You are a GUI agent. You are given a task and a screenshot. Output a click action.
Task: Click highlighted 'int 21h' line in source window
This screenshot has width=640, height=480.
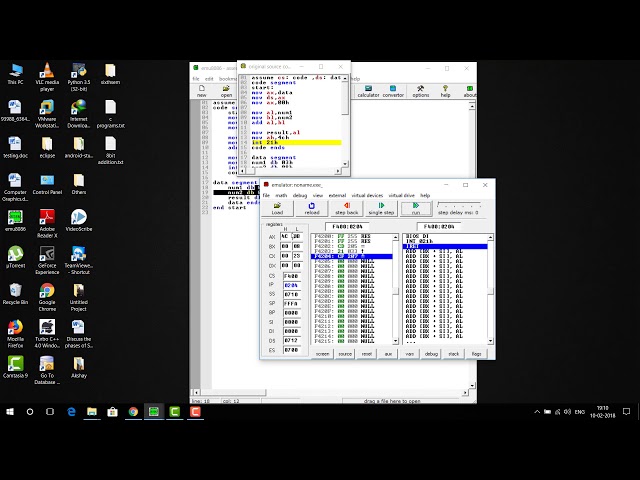(x=296, y=143)
